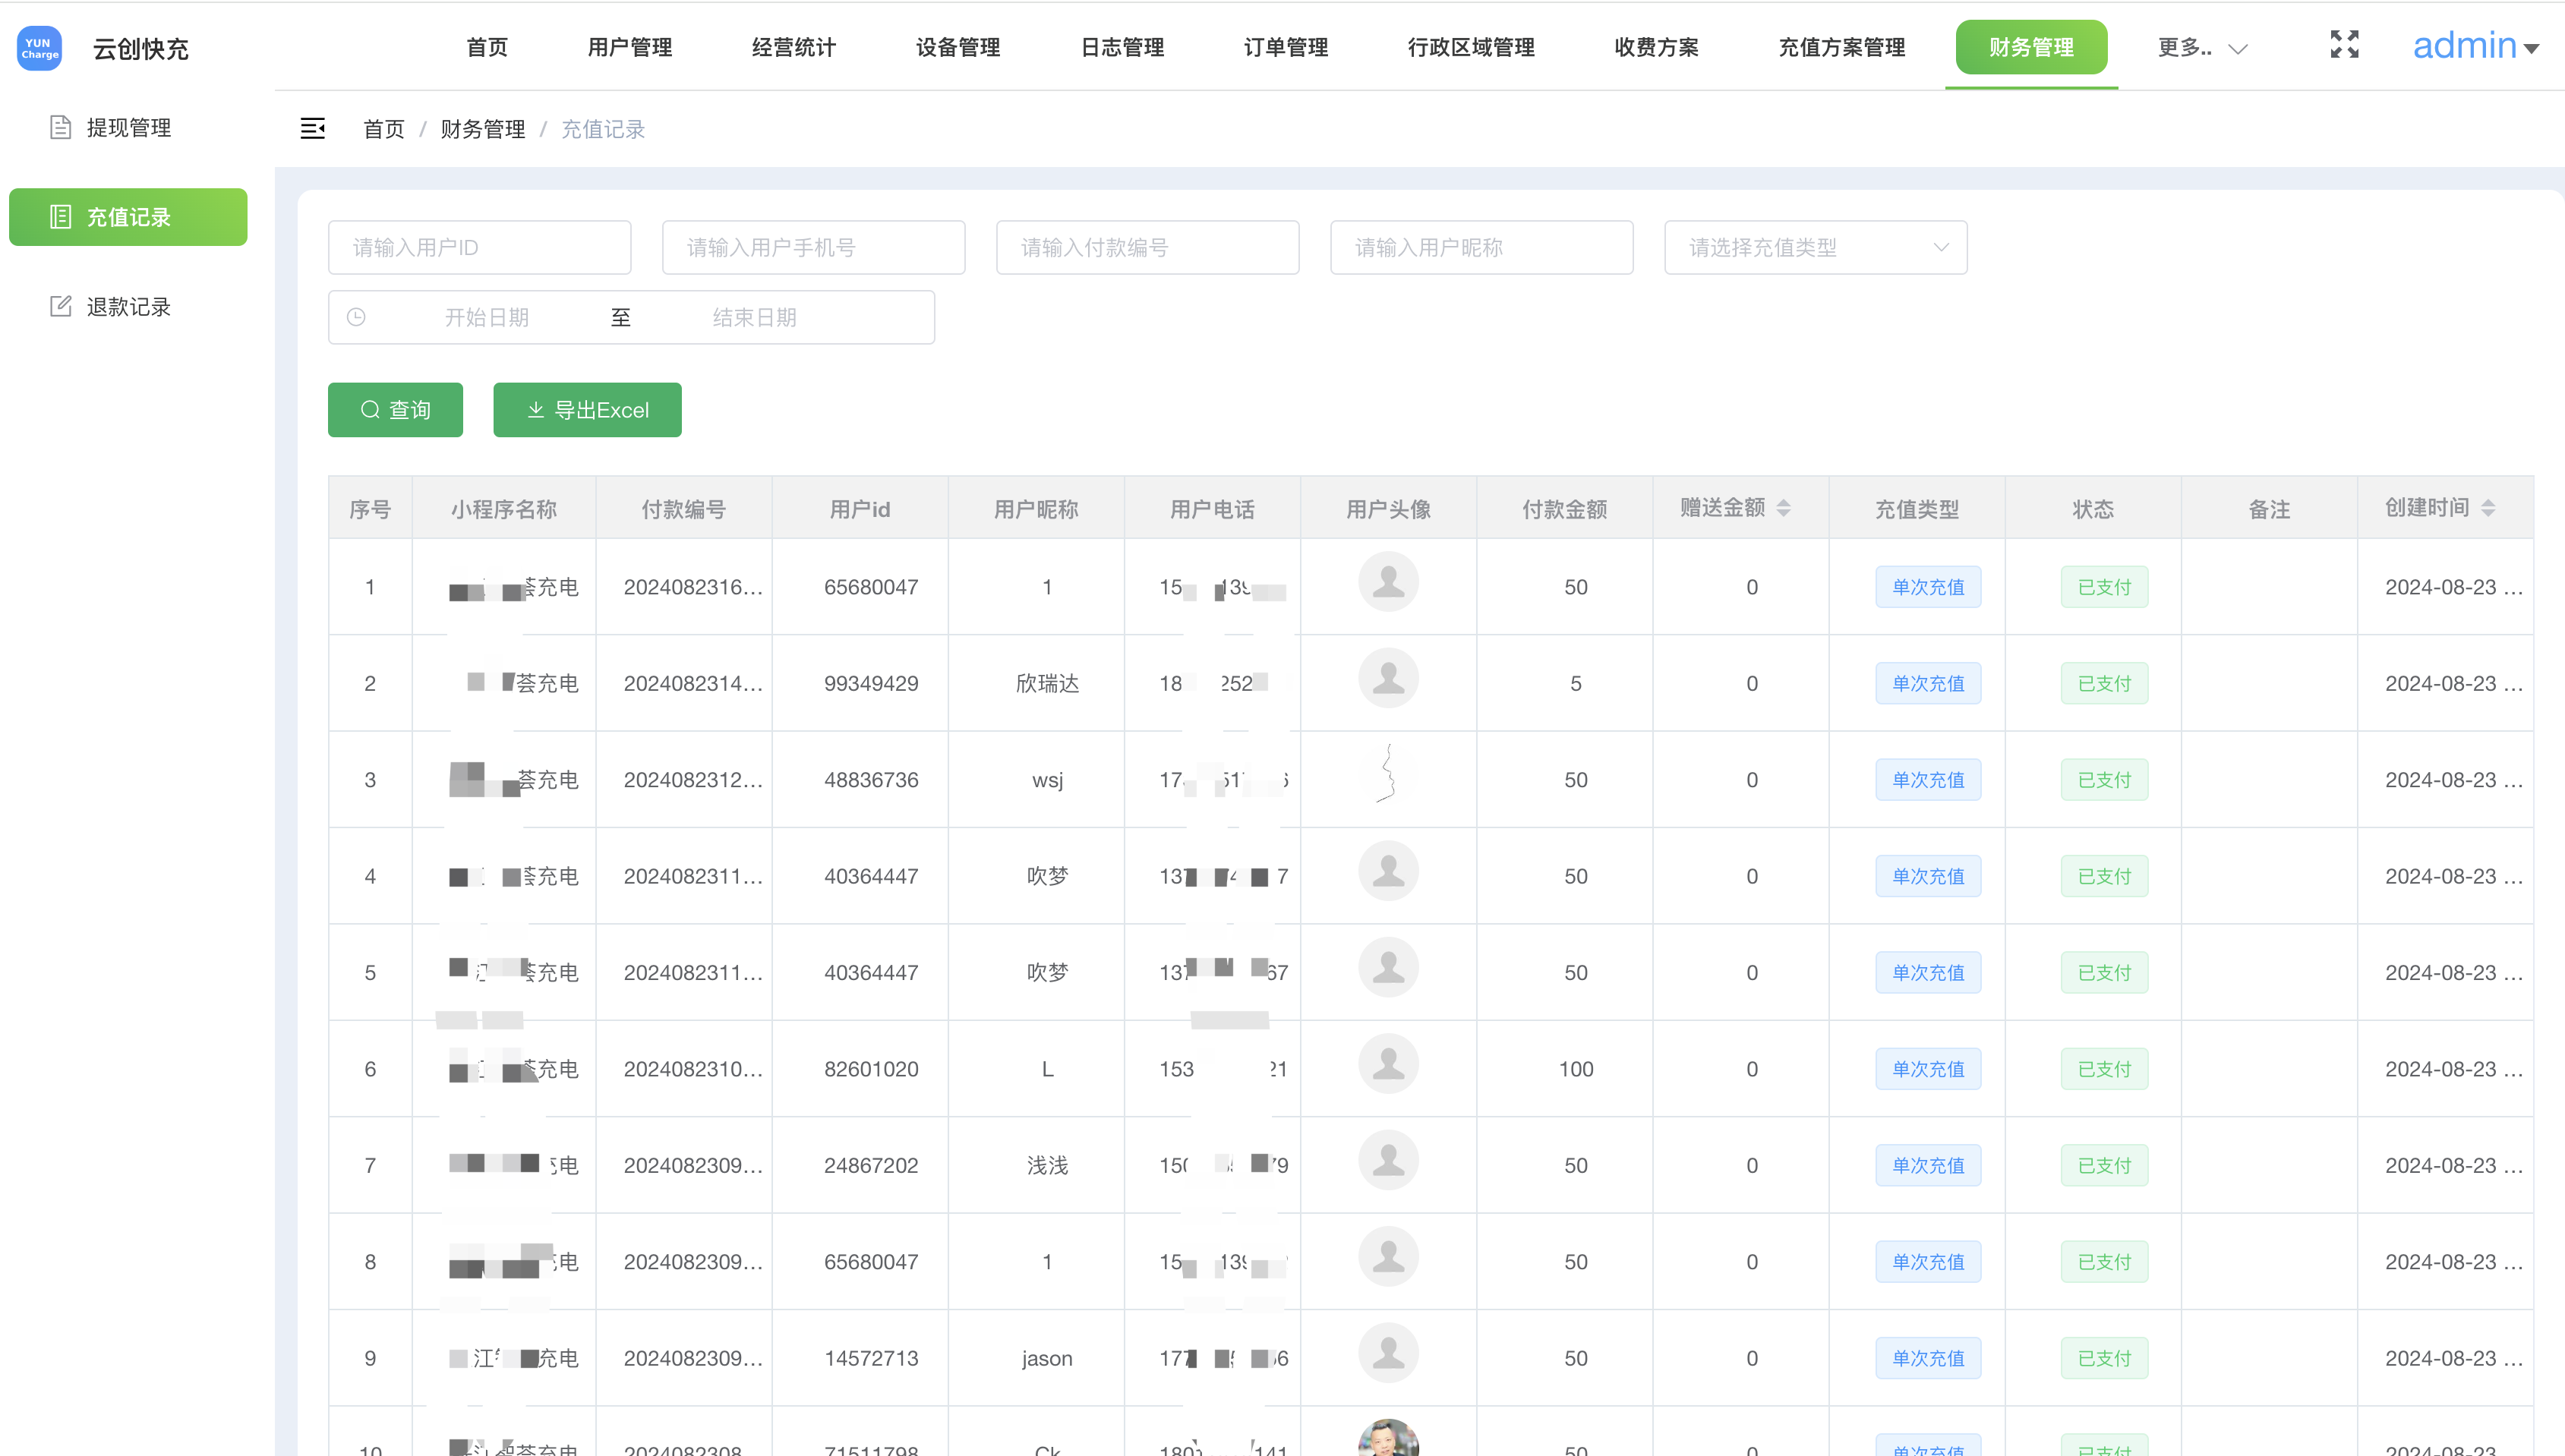Screen dimensions: 2565x1456
Task: Select 充值记录 sidebar item
Action: click(128, 217)
